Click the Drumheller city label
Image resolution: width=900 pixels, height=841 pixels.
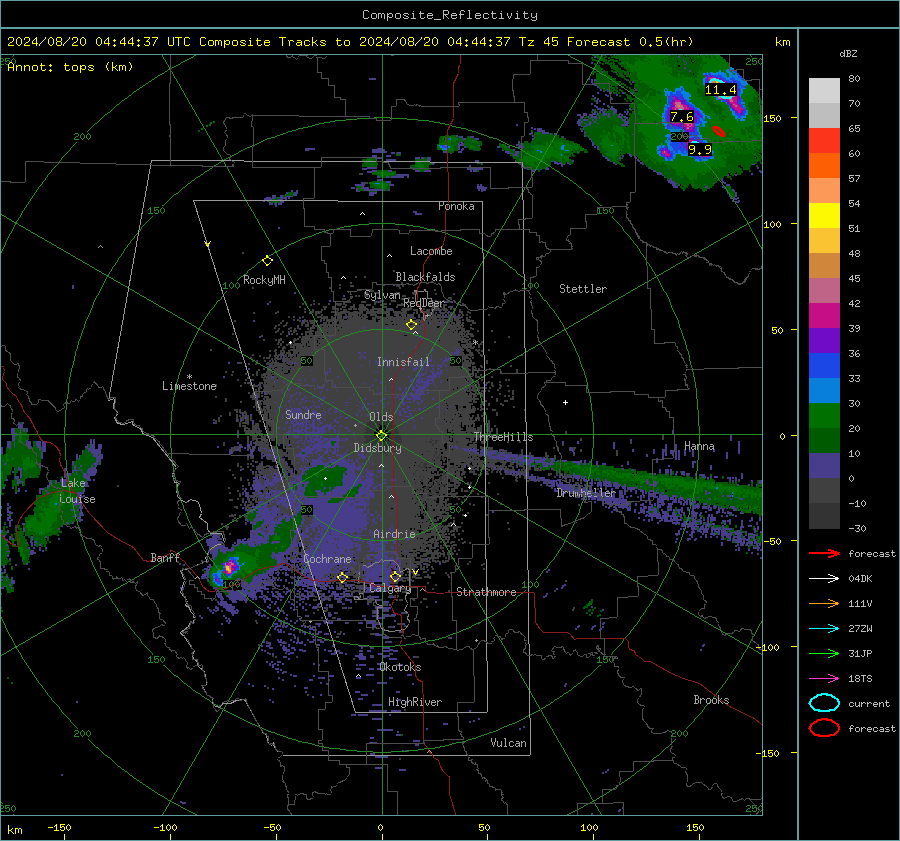[x=585, y=493]
